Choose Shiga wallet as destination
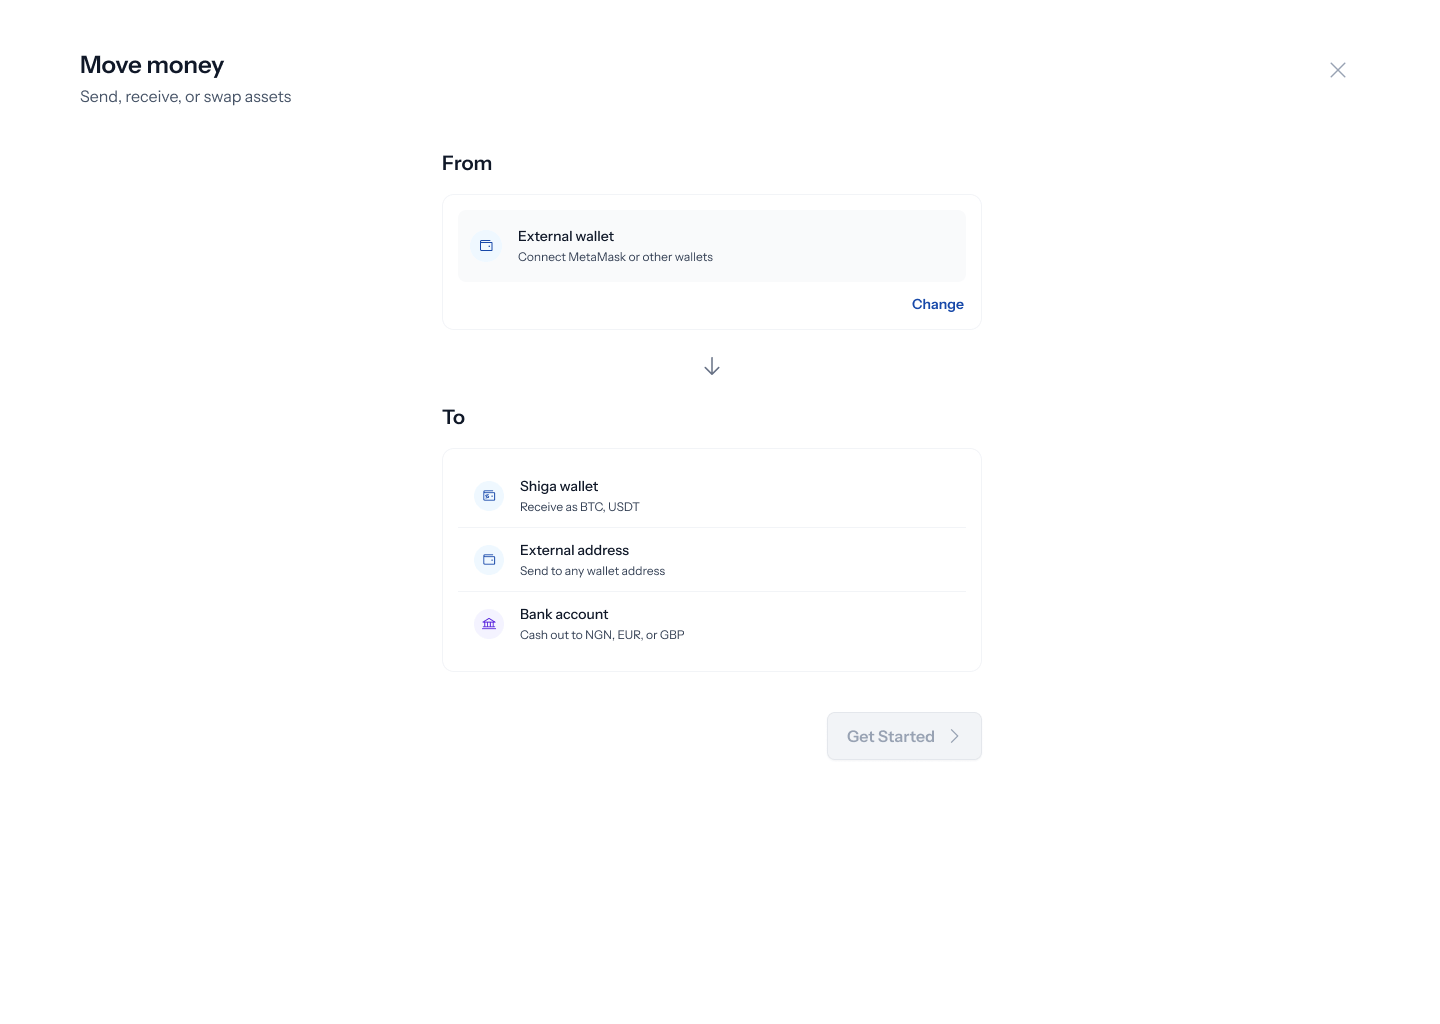The image size is (1440, 1024). 712,496
